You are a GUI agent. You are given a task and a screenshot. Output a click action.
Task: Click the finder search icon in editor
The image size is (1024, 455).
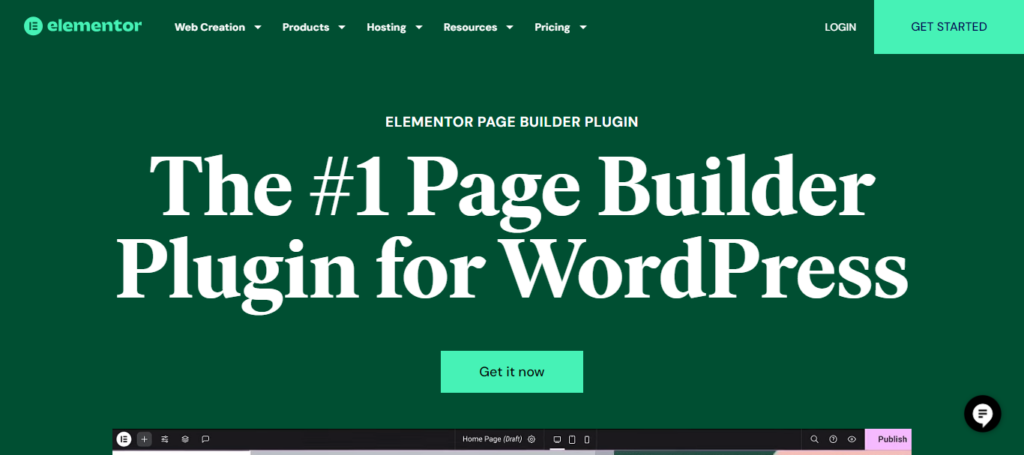click(x=814, y=439)
